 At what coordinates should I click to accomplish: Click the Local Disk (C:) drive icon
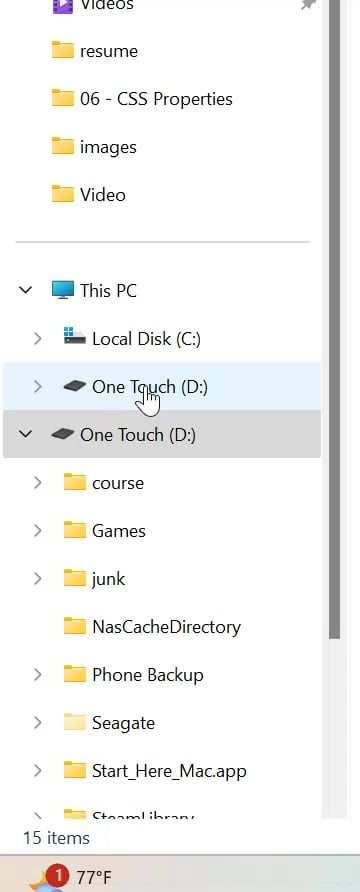tap(75, 337)
